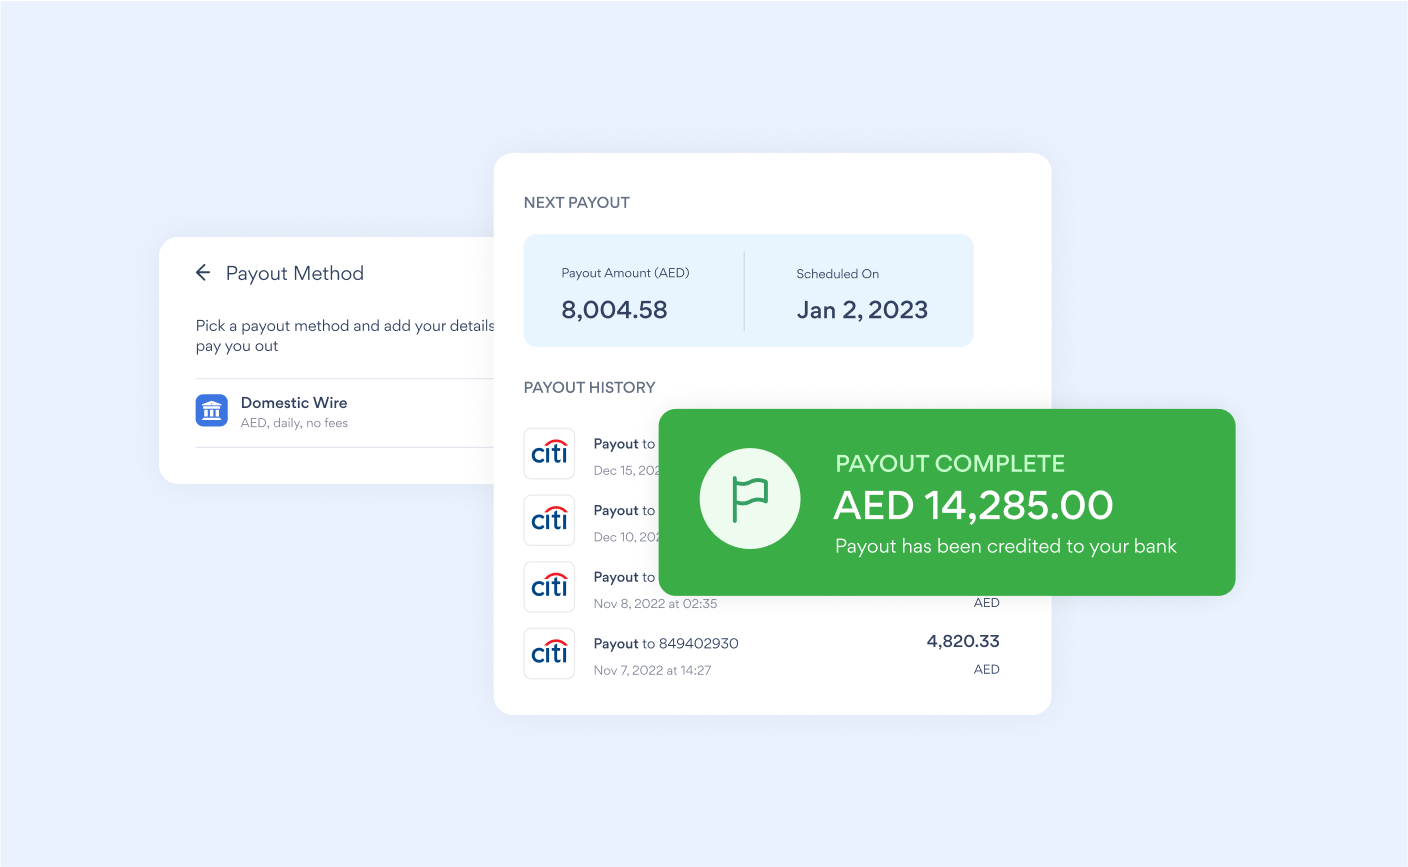The height and width of the screenshot is (867, 1408).
Task: Click the Payout Method page title
Action: tap(295, 273)
